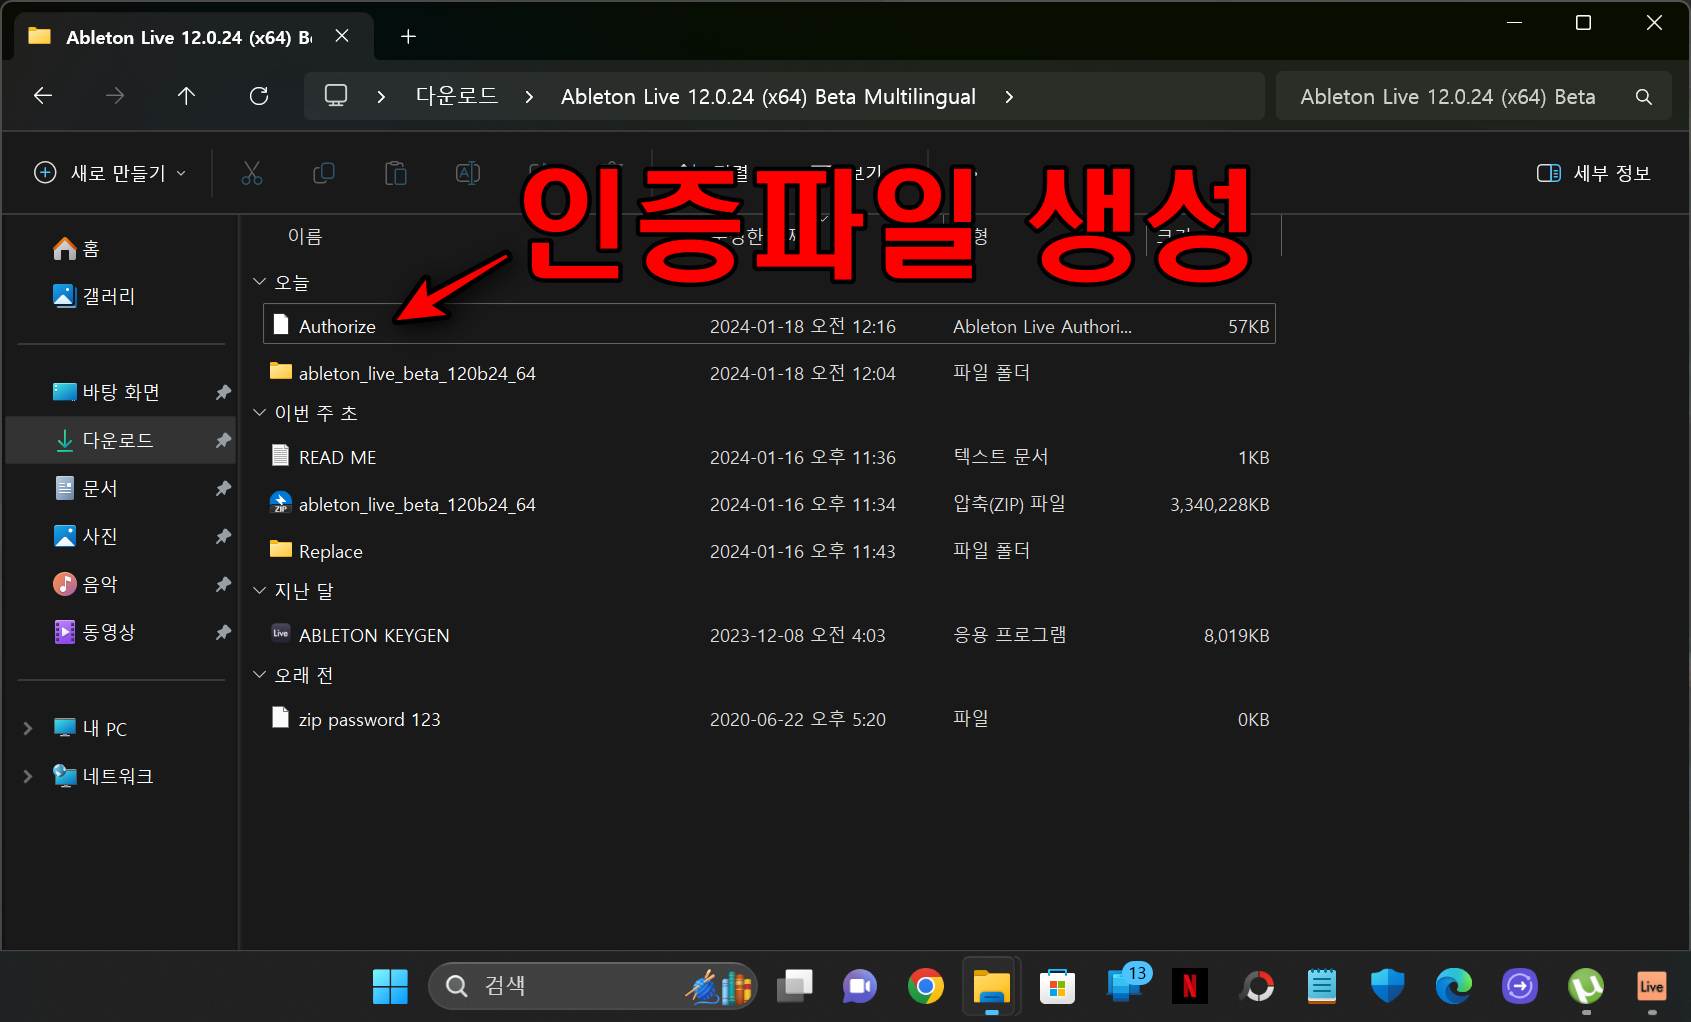Click the Cut scissors icon
1691x1022 pixels.
point(252,173)
